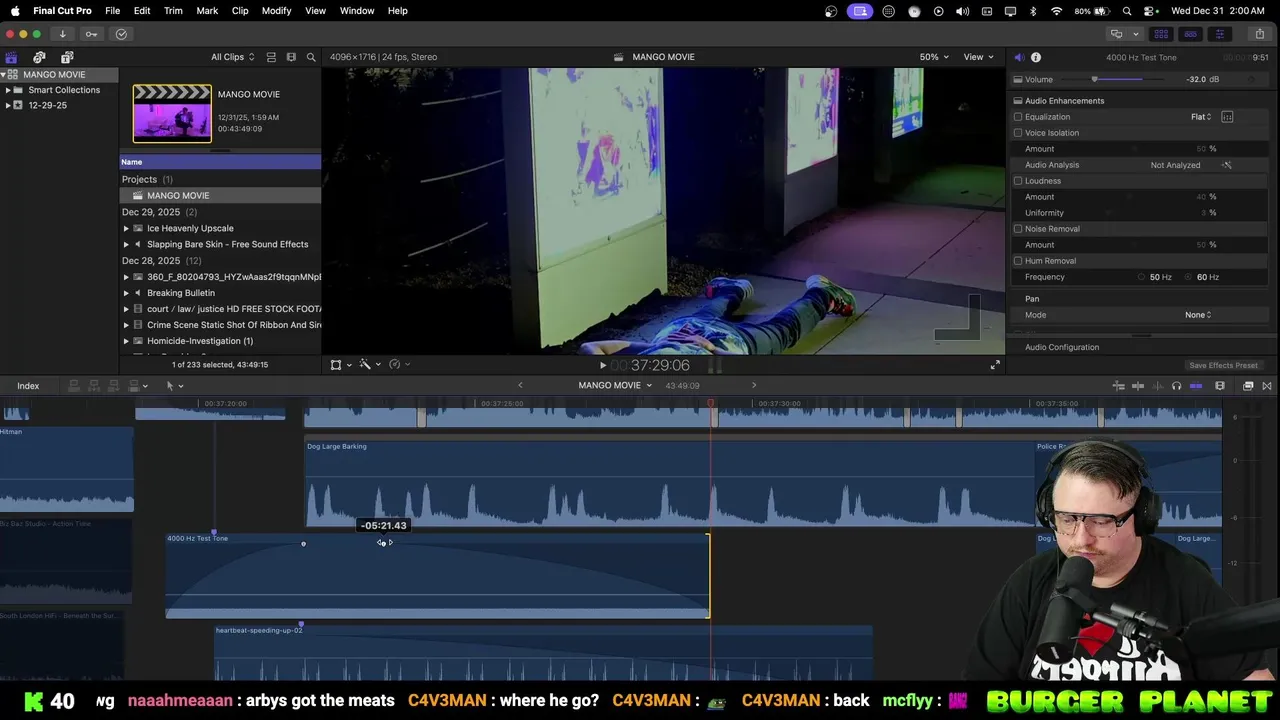The width and height of the screenshot is (1280, 720).
Task: Open timeline clip appearance icon
Action: 1220,386
